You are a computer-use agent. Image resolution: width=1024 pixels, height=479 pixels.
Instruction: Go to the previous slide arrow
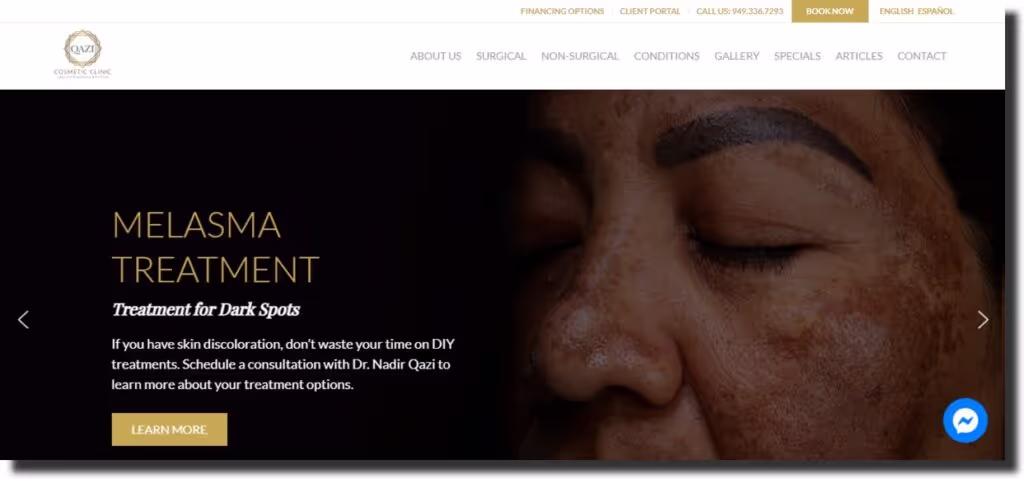click(24, 320)
